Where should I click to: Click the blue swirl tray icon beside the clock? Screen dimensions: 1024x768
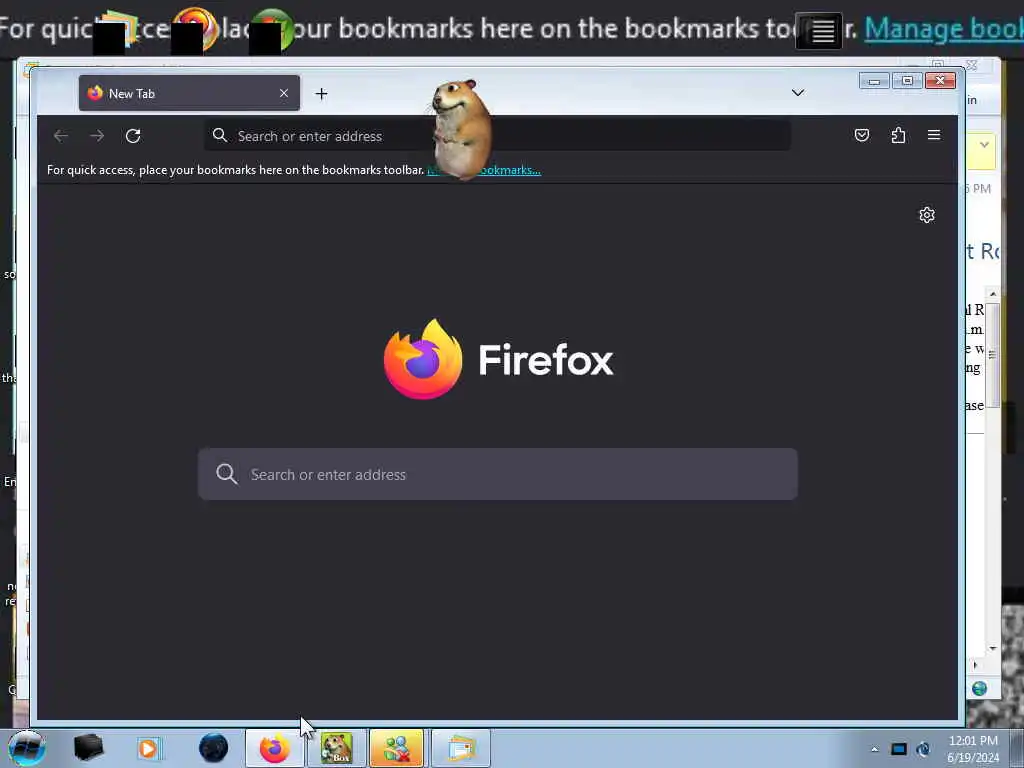(x=923, y=749)
